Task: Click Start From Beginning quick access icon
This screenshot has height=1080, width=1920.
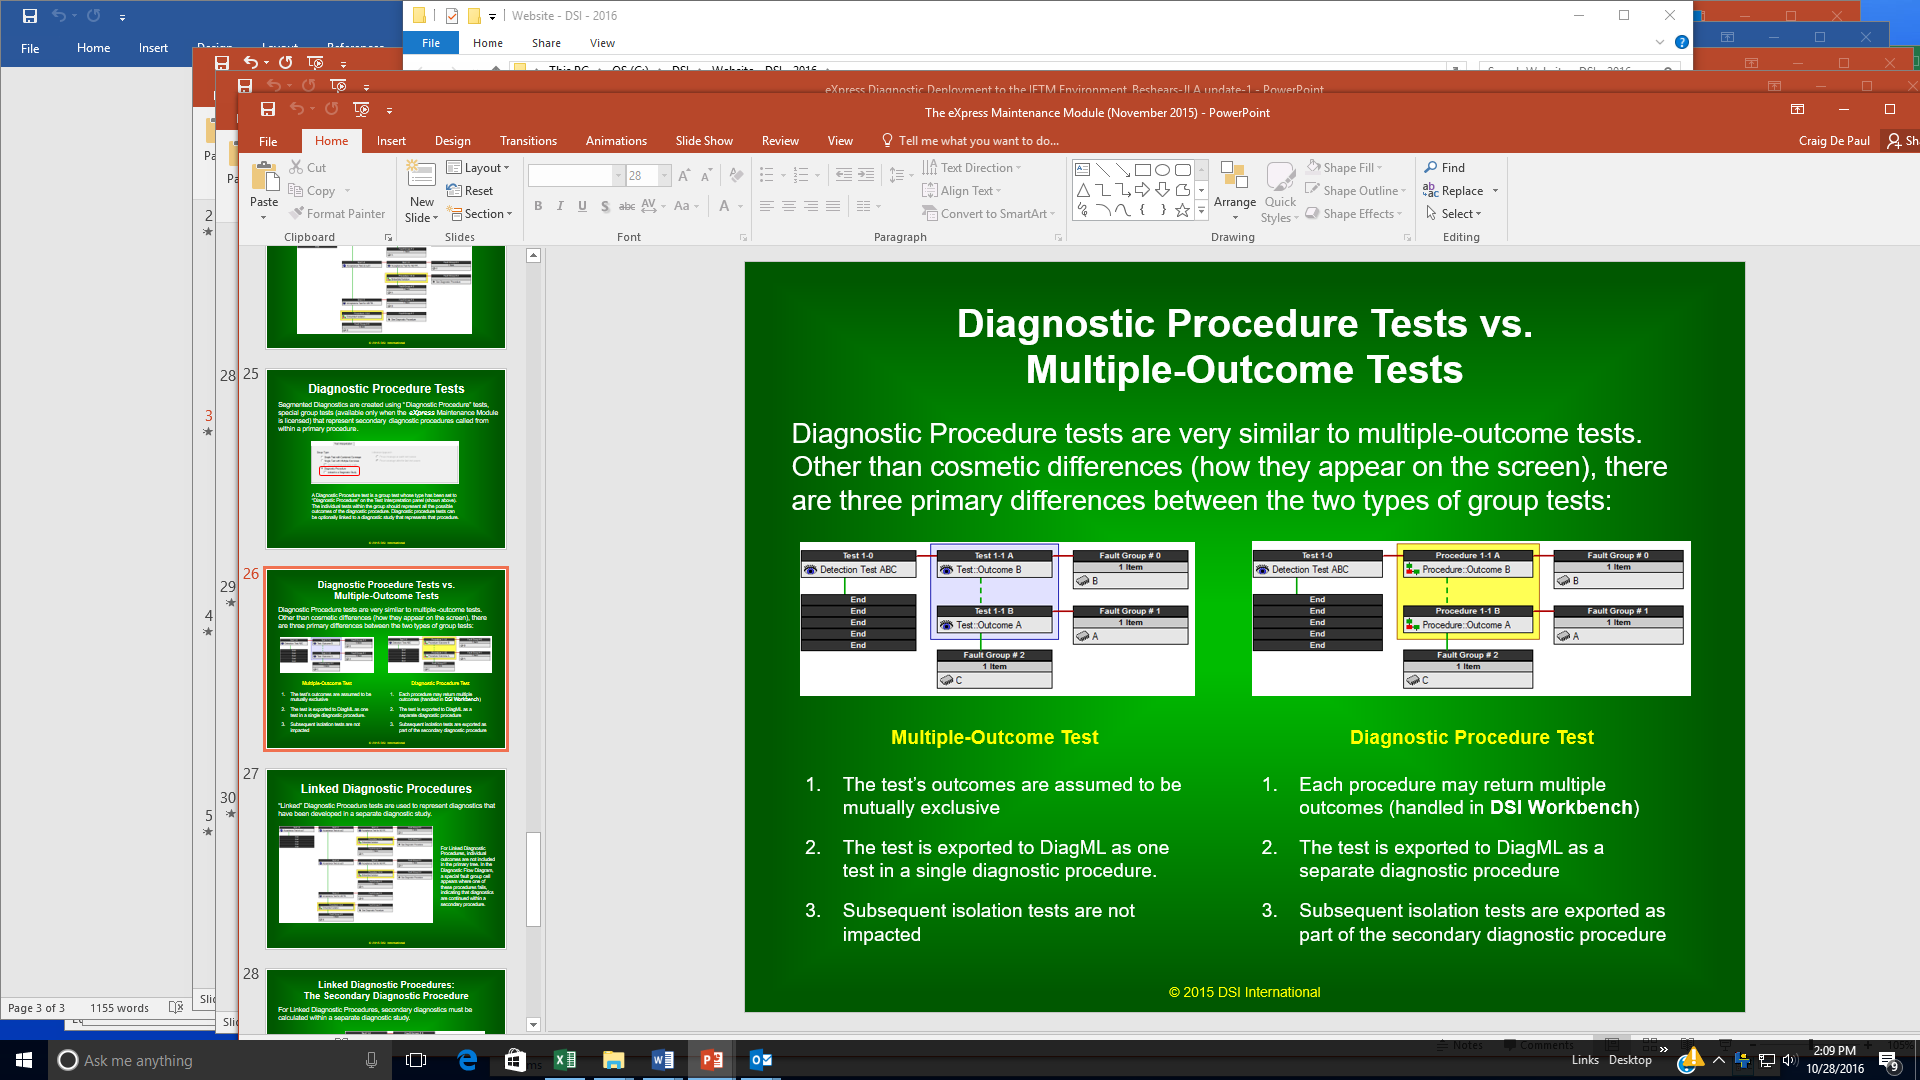Action: point(361,109)
